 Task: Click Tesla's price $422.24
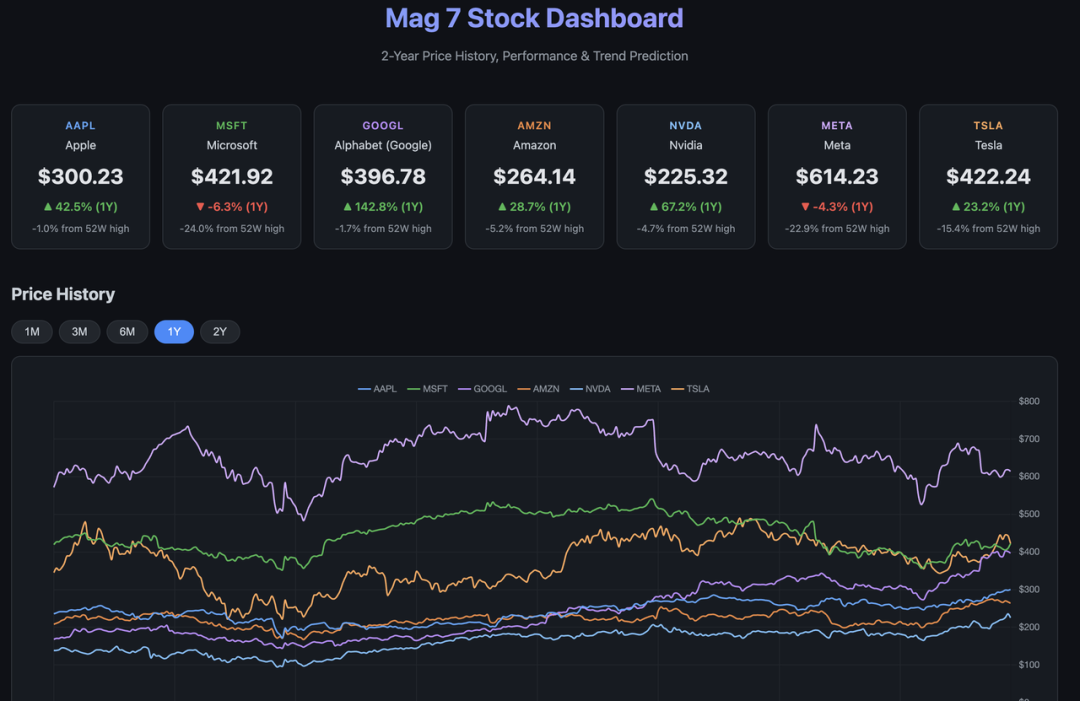coord(988,177)
